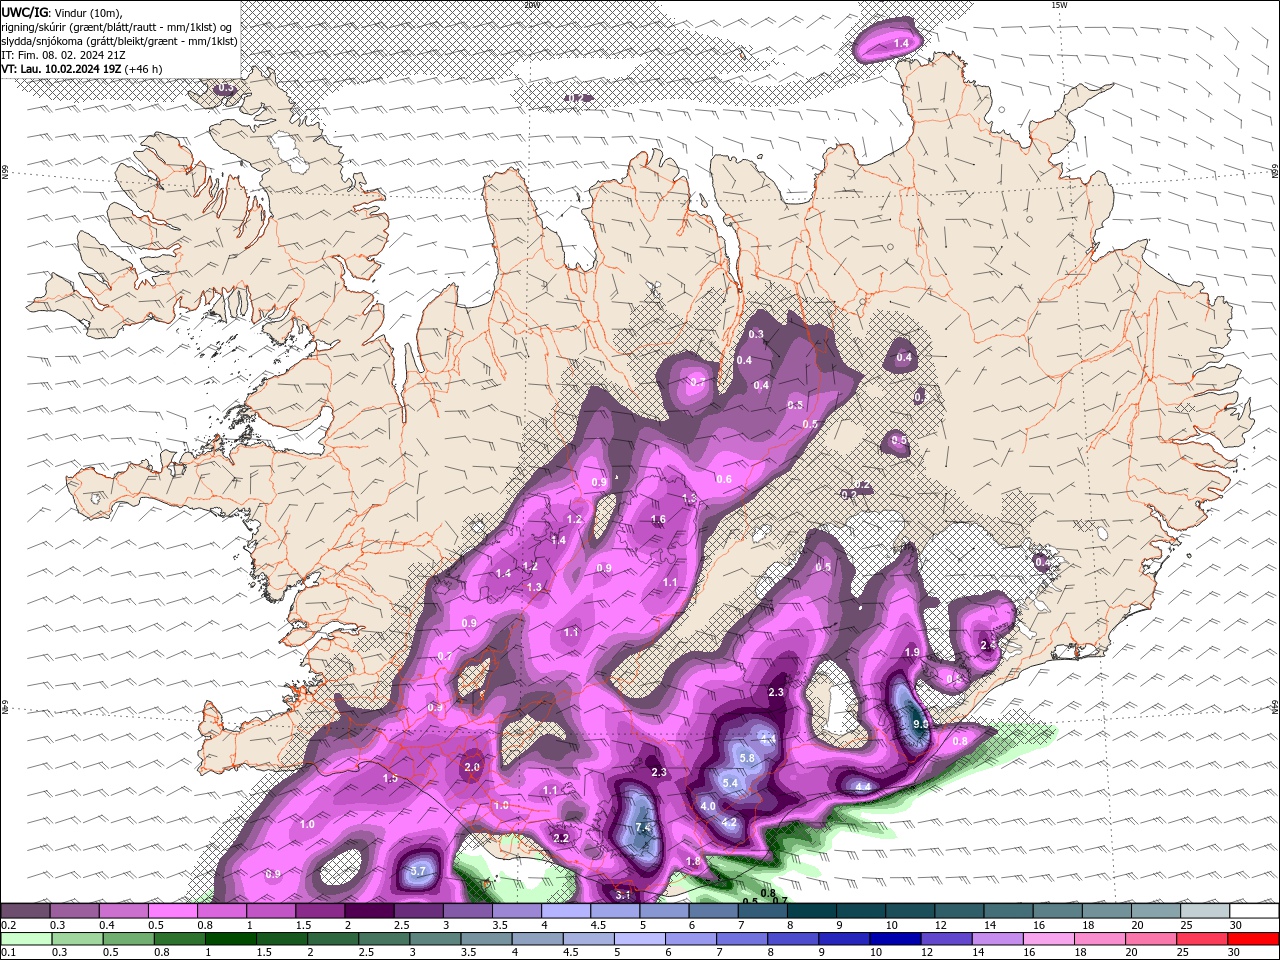Click the 2.0 precipitation value
The image size is (1280, 960).
472,768
